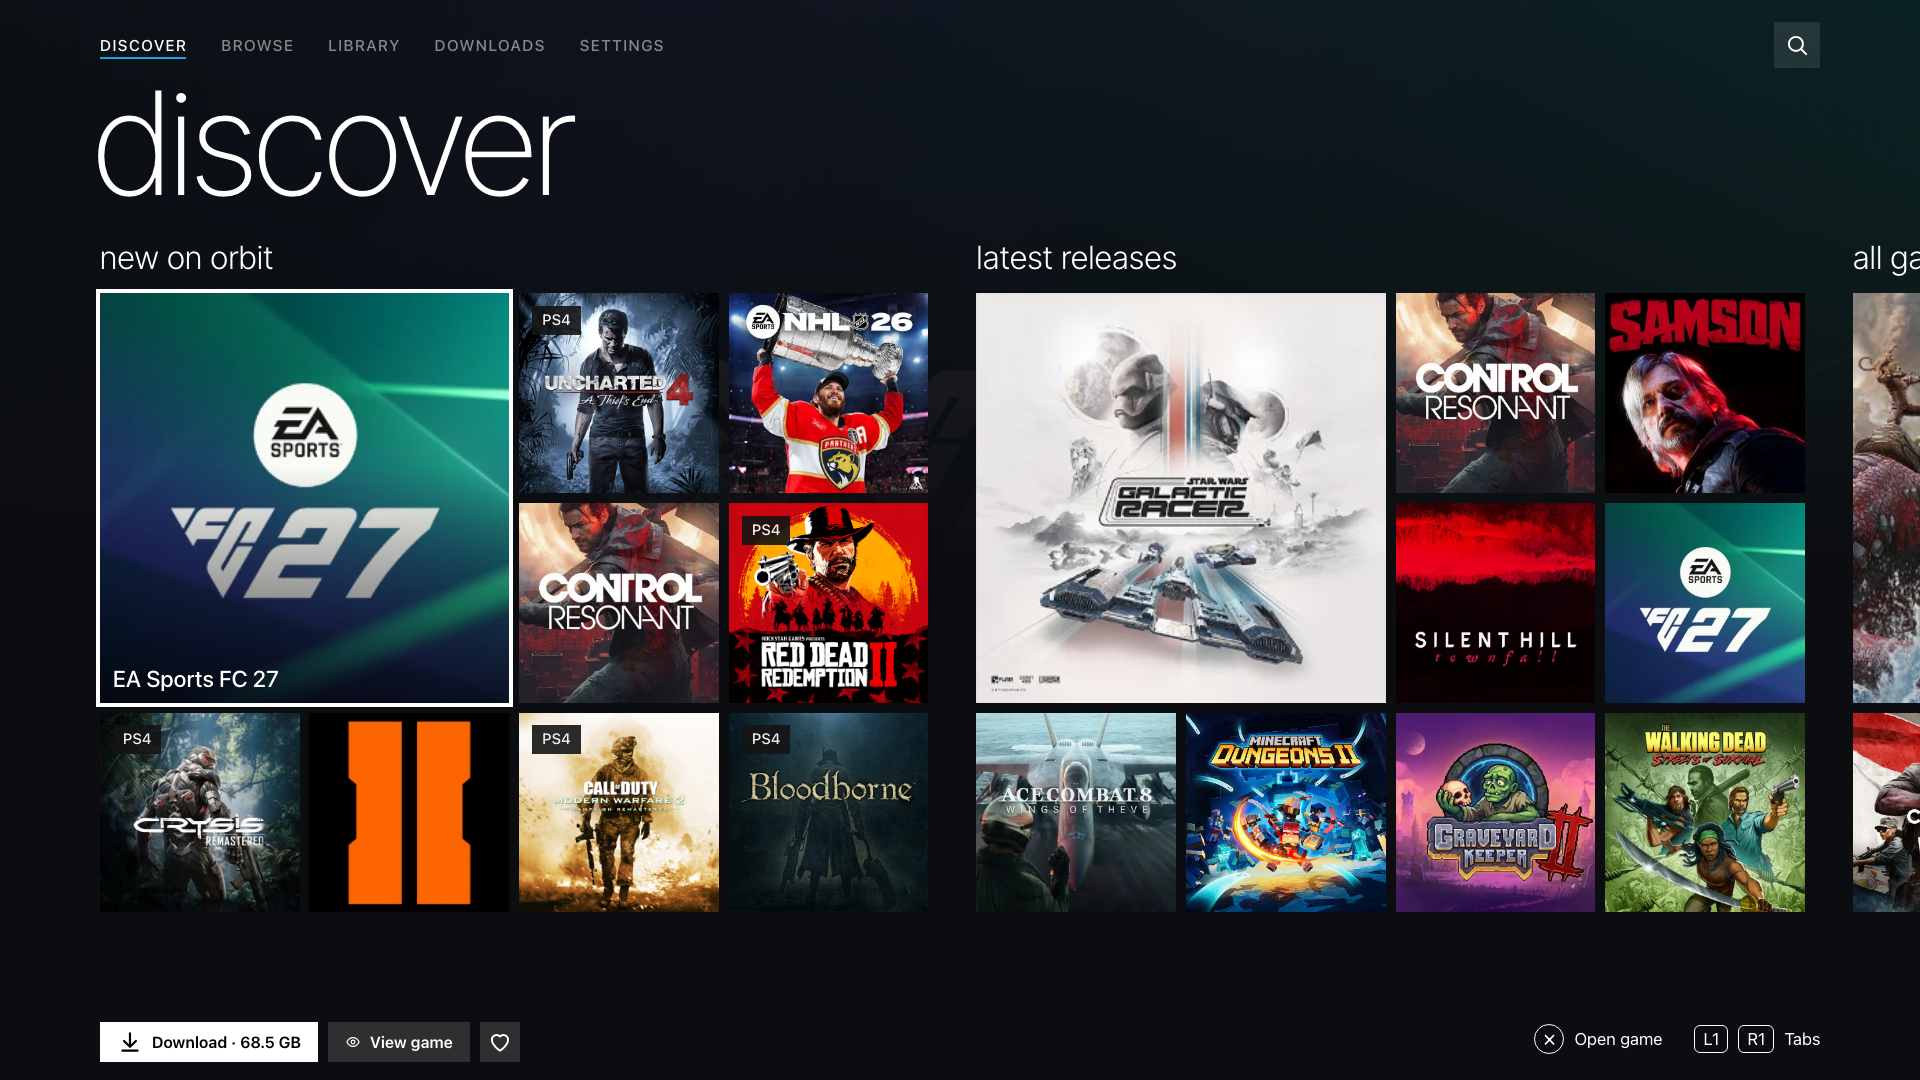Viewport: 1920px width, 1080px height.
Task: Open the Downloads tab
Action: [490, 46]
